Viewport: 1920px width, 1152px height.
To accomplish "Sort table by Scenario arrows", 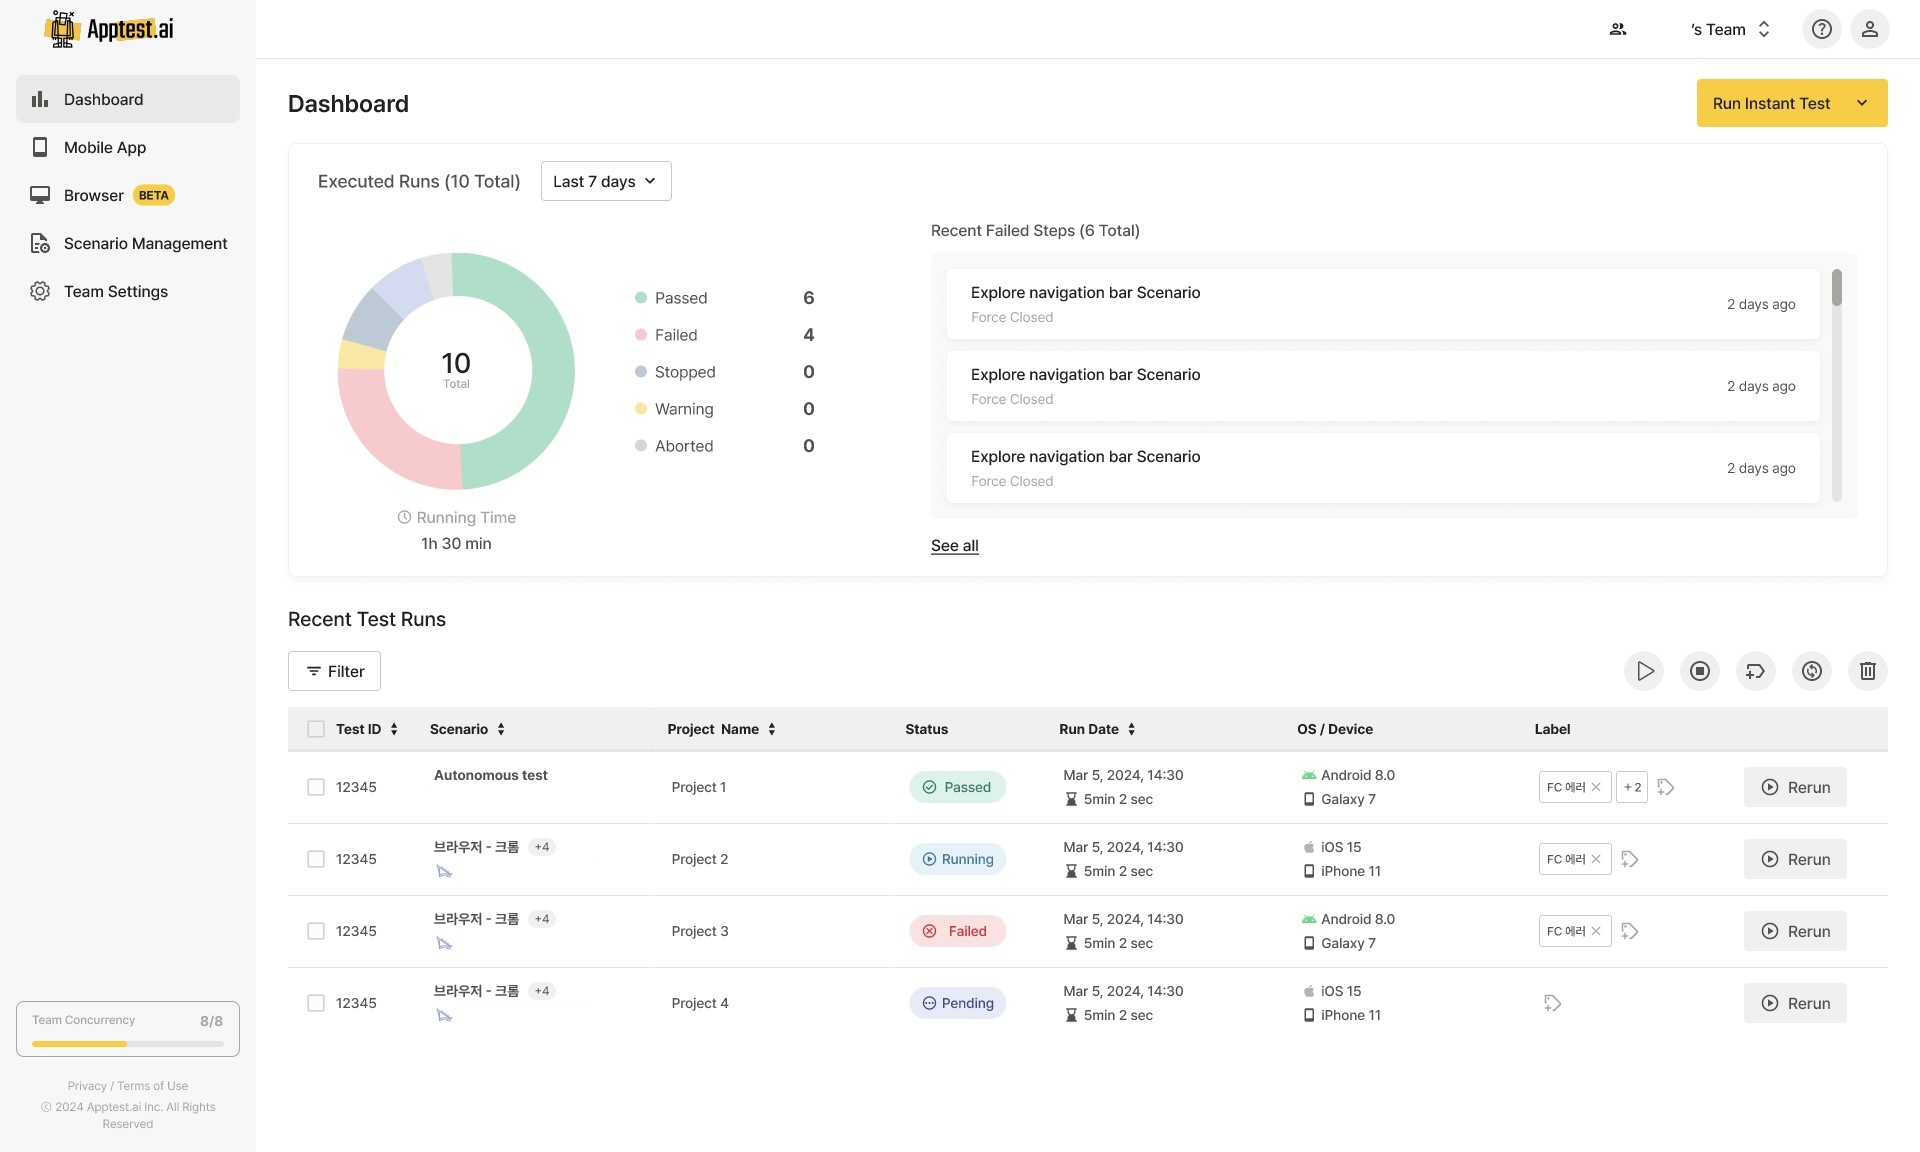I will click(501, 729).
